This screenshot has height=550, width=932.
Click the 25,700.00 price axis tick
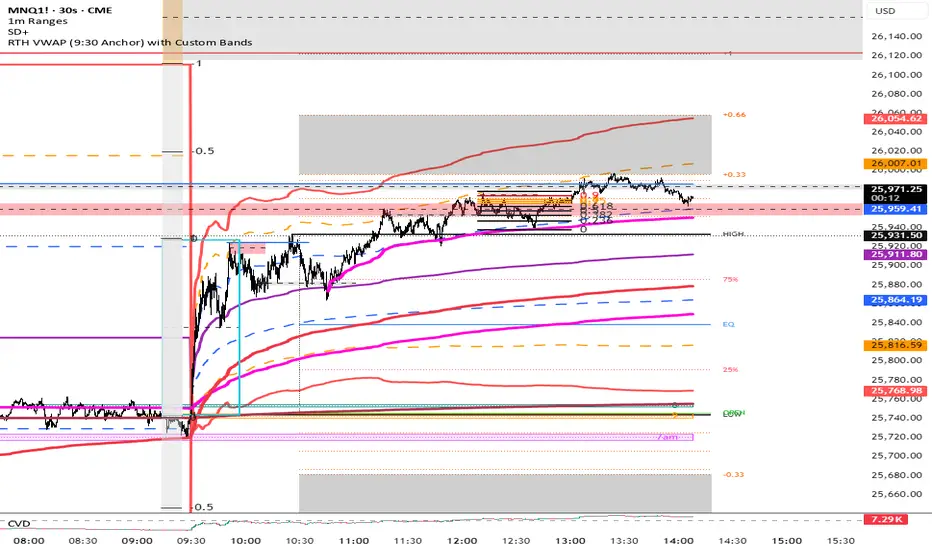pyautogui.click(x=896, y=456)
